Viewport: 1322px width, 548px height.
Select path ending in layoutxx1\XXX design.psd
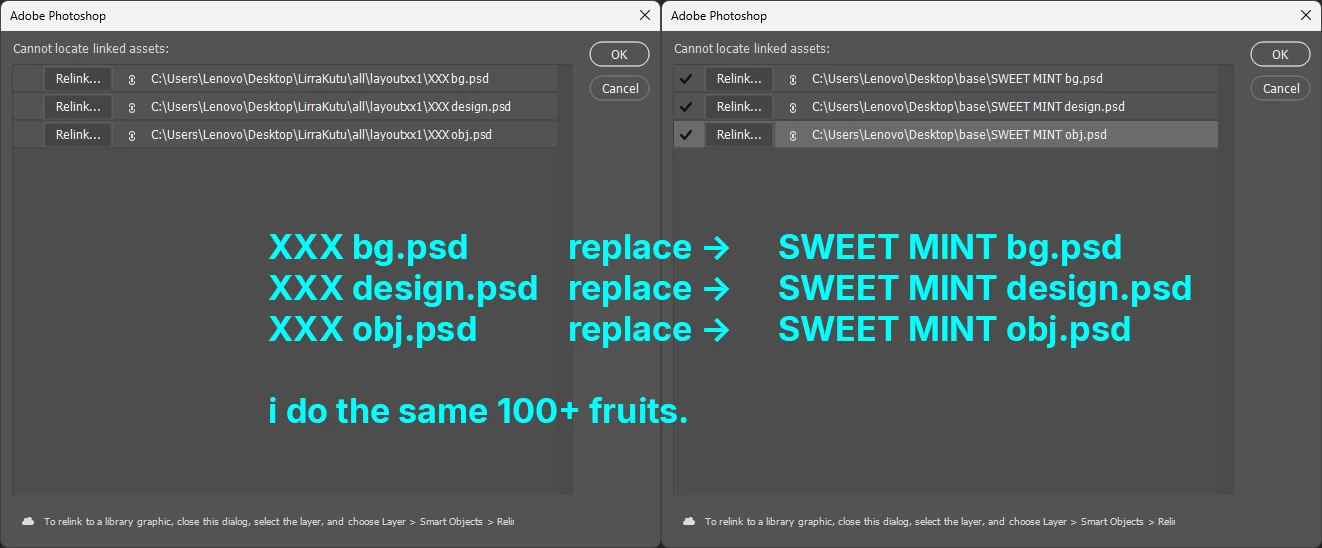331,106
